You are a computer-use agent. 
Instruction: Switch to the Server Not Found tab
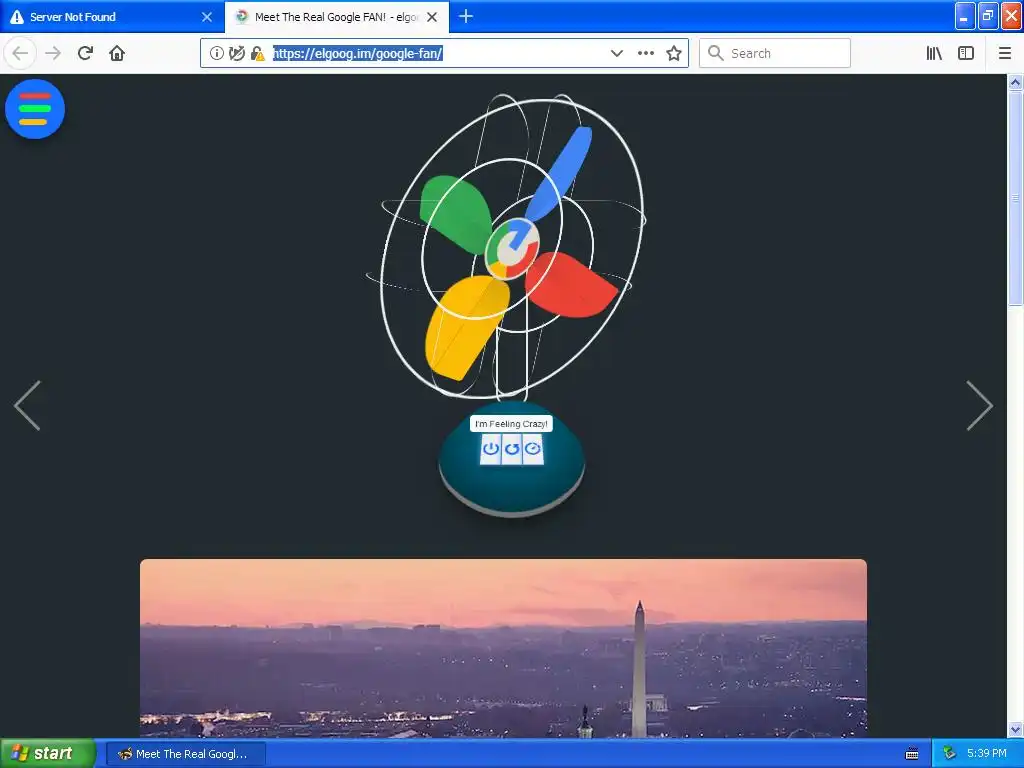(x=111, y=17)
